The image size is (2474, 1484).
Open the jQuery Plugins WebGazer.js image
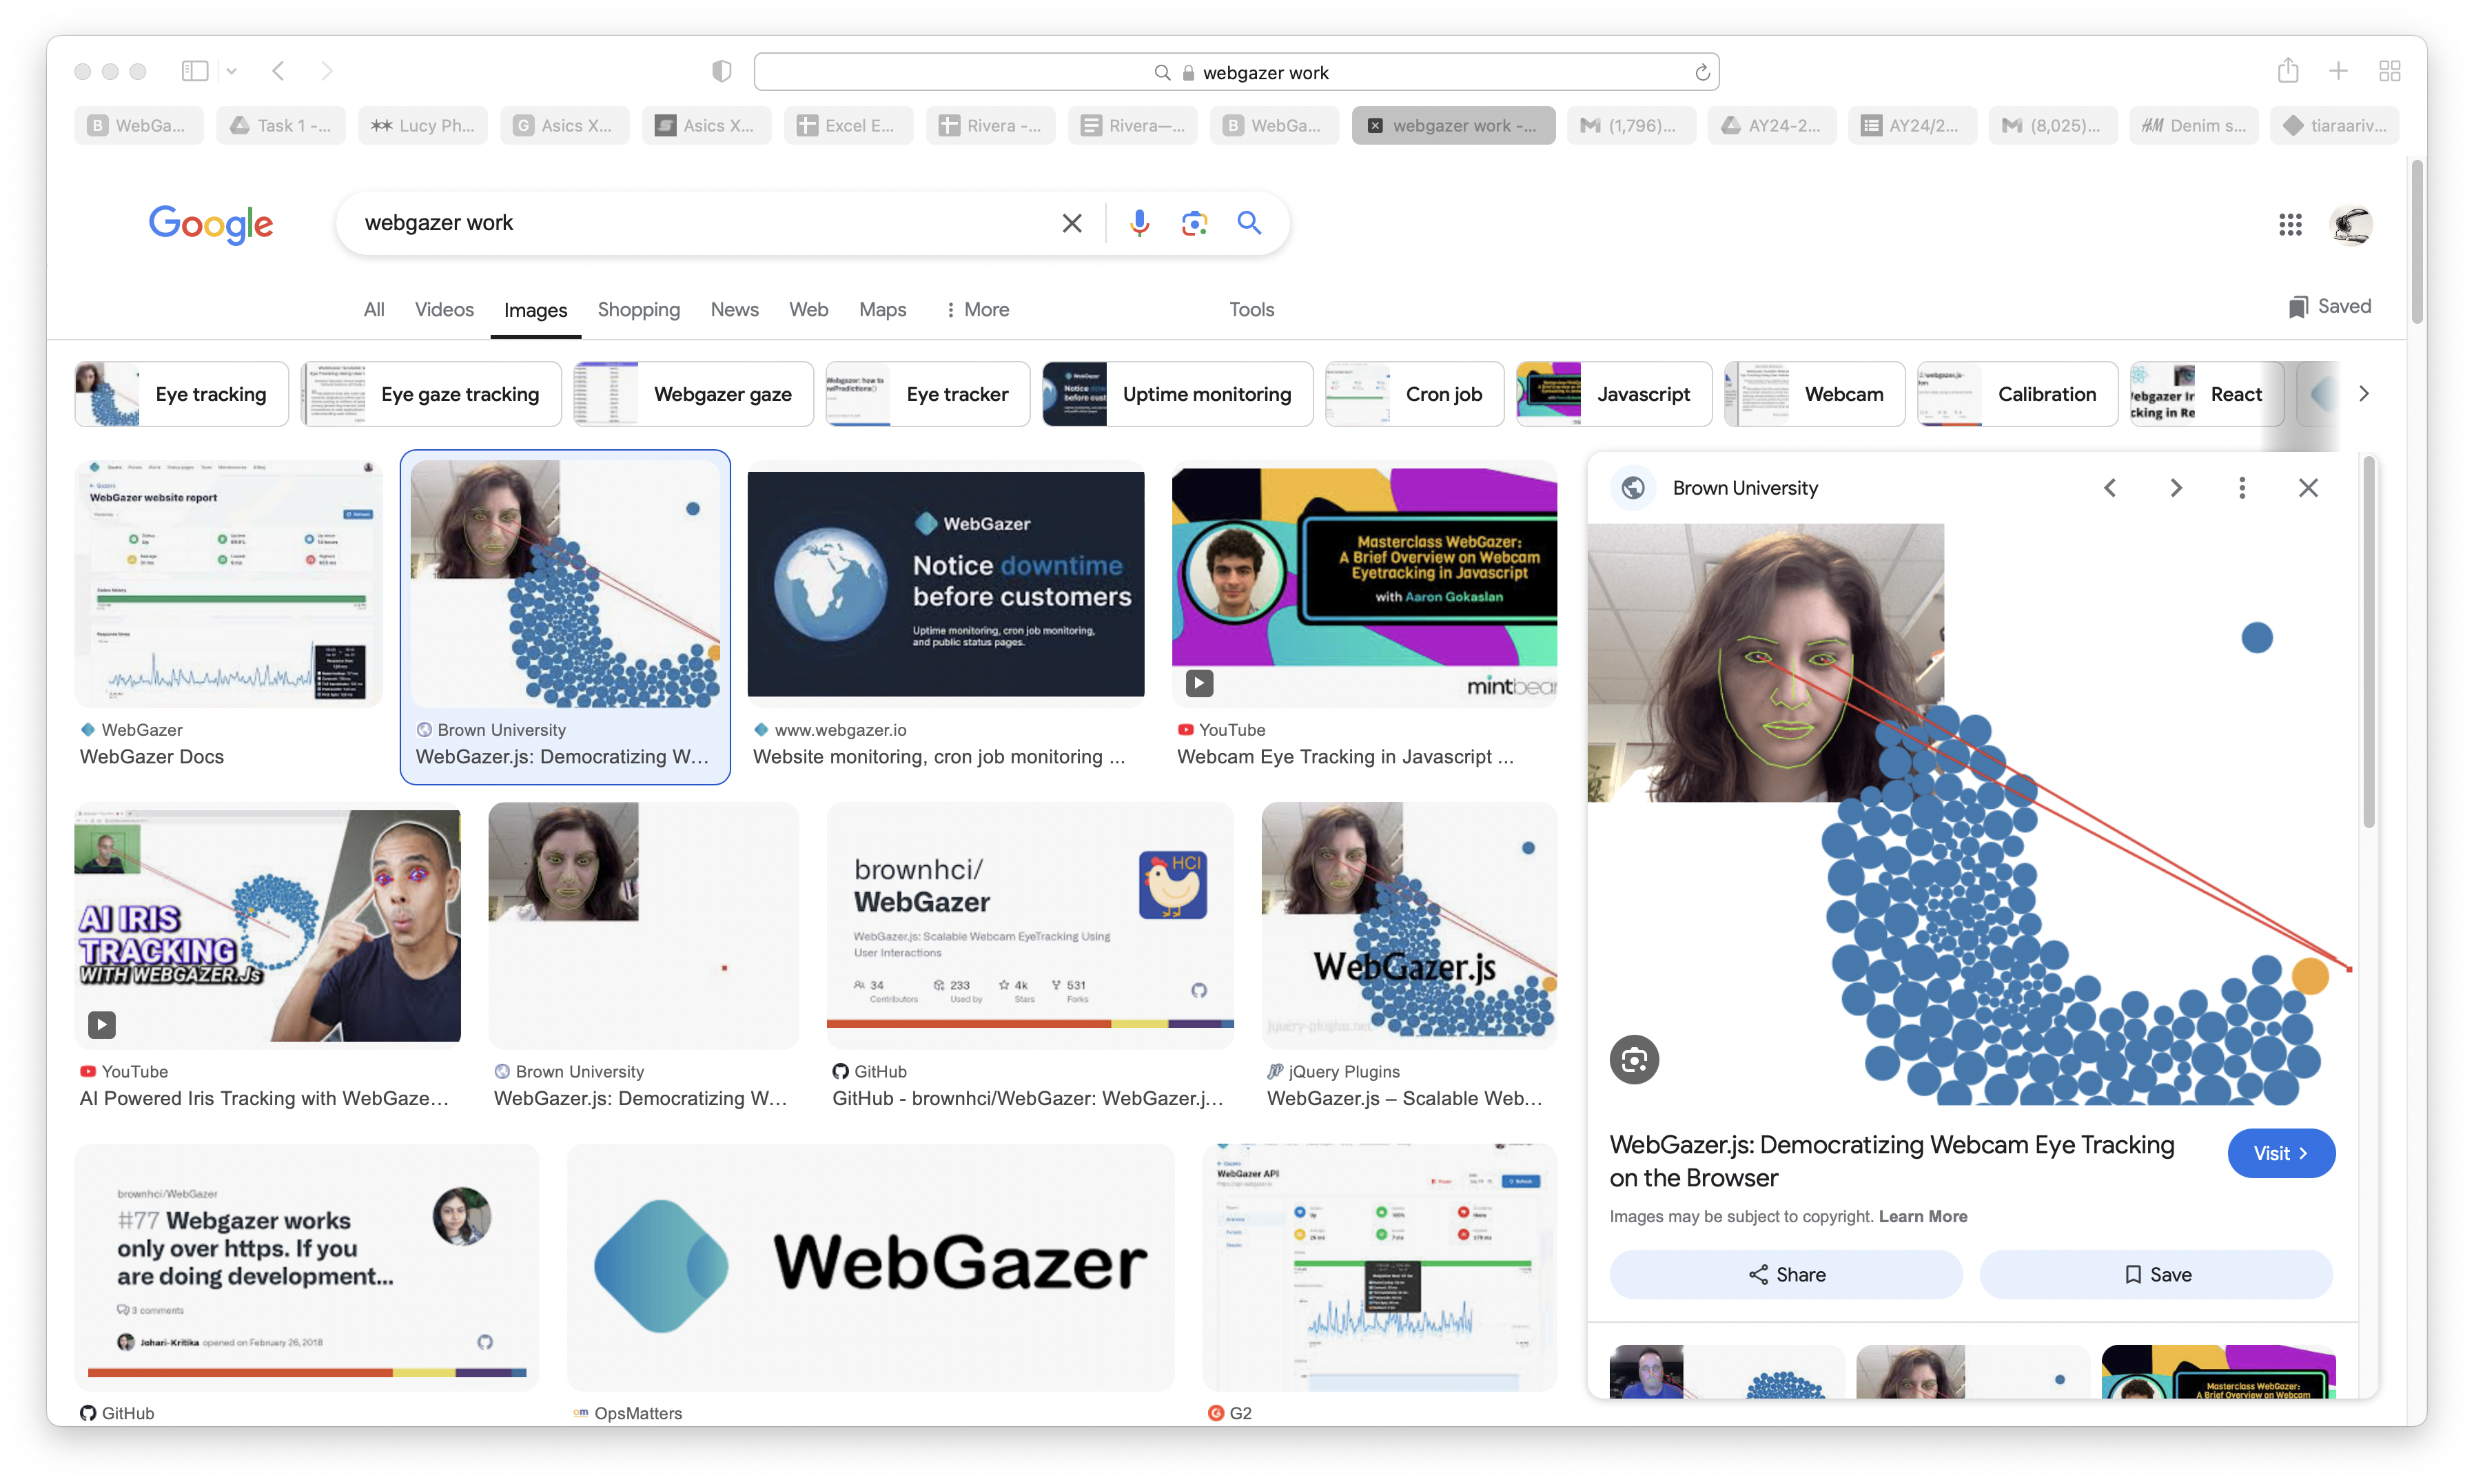[1409, 925]
